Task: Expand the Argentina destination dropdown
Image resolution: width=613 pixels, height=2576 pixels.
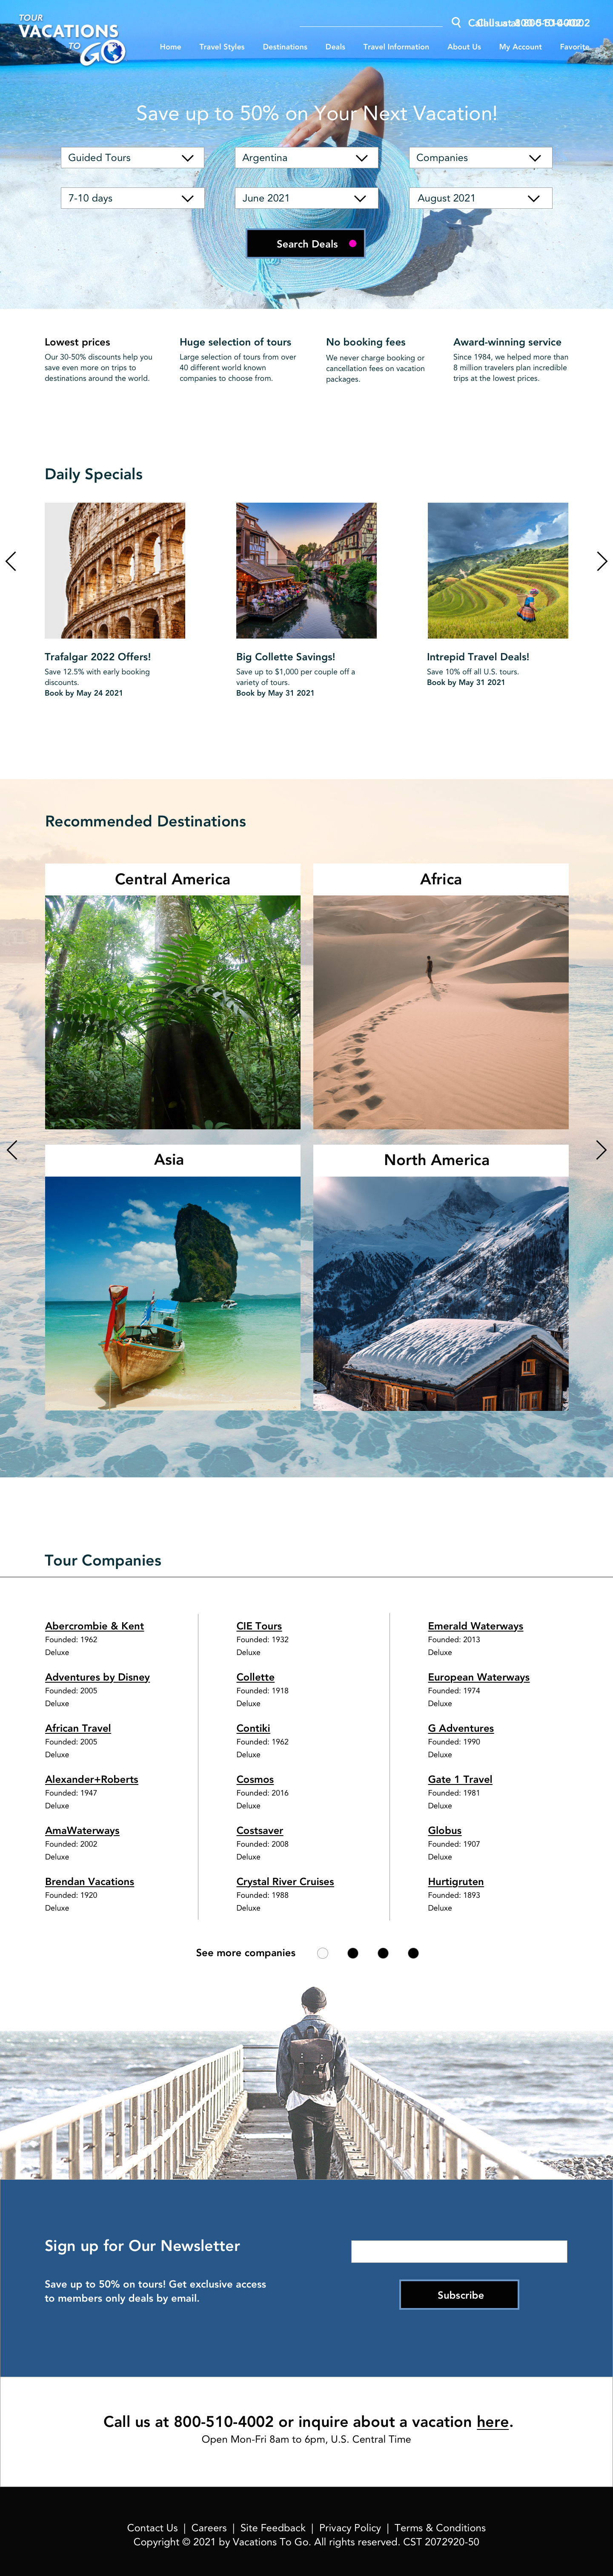Action: pos(306,158)
